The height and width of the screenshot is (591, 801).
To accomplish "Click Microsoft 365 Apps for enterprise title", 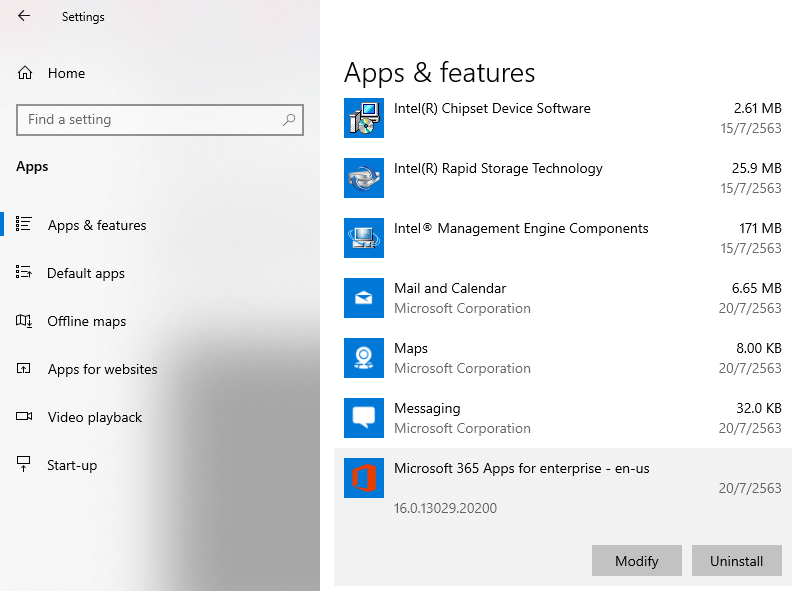I will tap(522, 468).
